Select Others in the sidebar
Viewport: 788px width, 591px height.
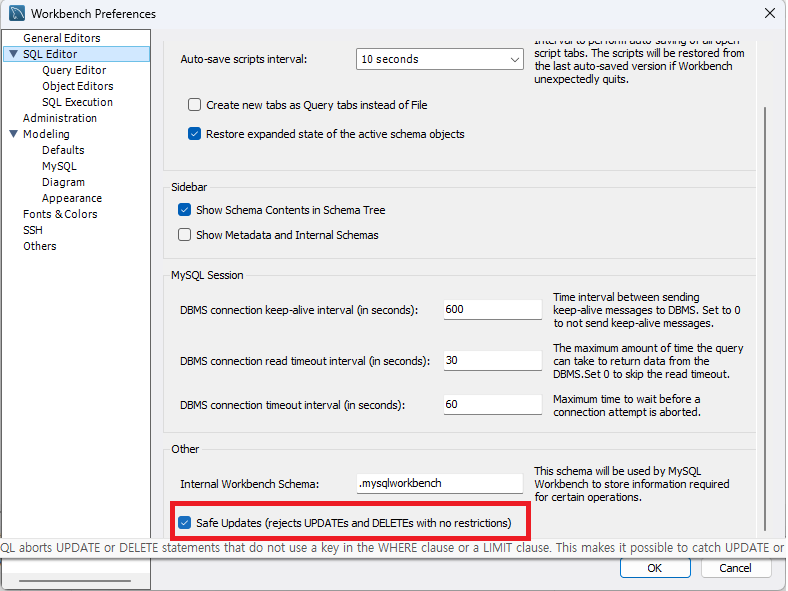point(40,246)
